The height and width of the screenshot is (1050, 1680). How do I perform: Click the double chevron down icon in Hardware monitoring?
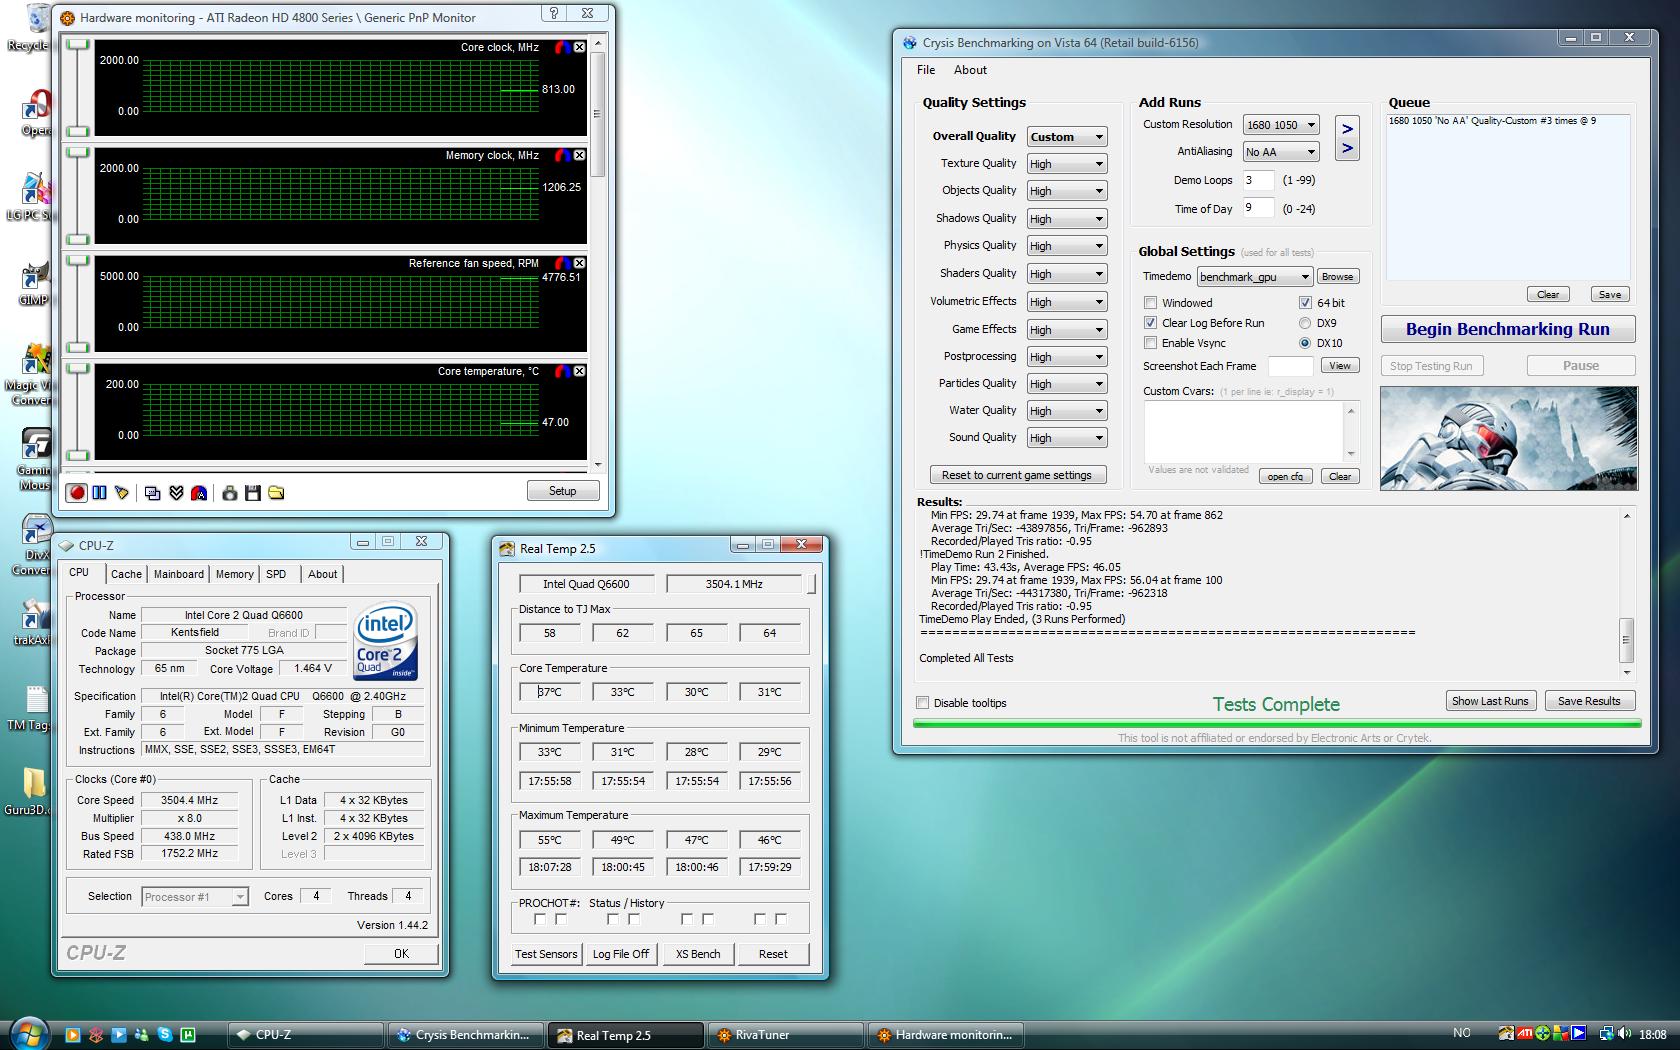coord(176,492)
